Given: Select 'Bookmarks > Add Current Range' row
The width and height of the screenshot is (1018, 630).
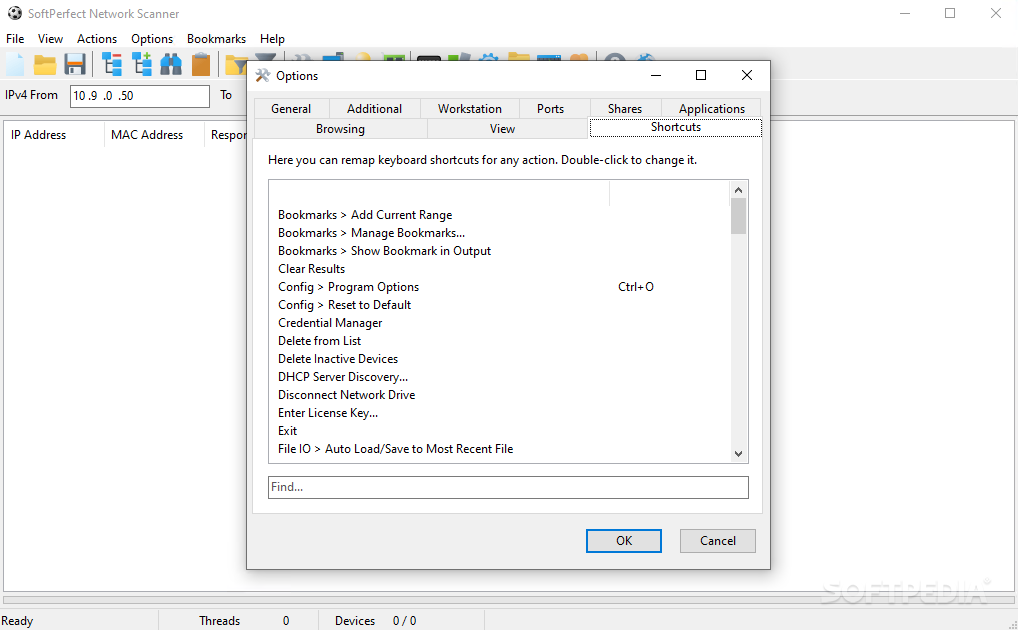Looking at the screenshot, I should 499,215.
